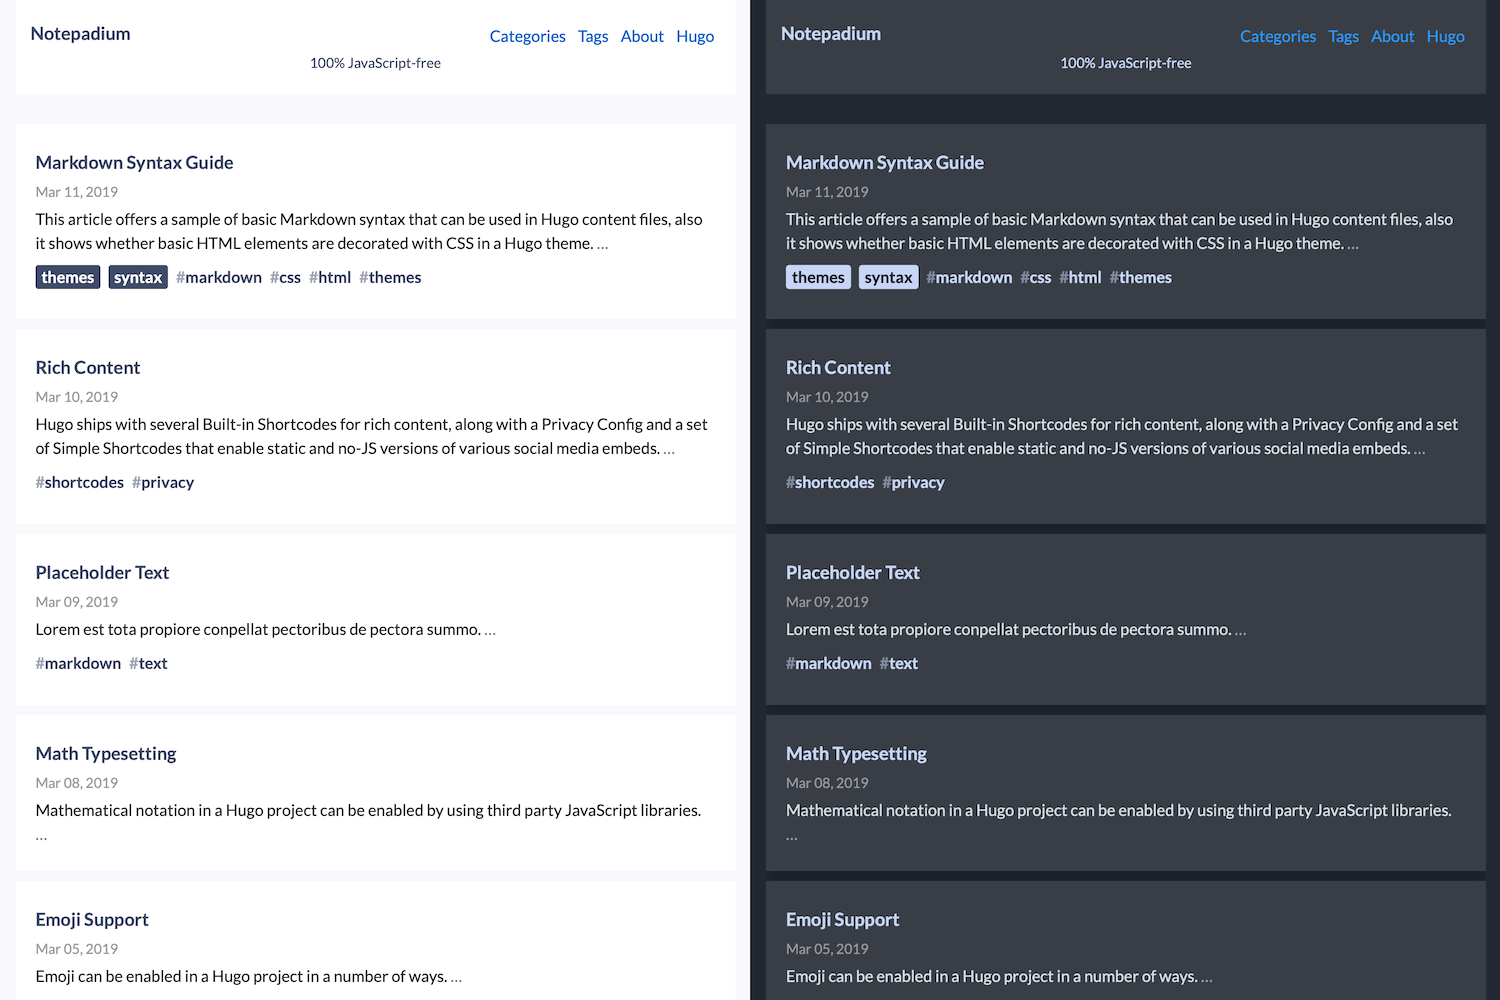The width and height of the screenshot is (1500, 1000).
Task: Open the Emoji Support post in light panel
Action: [x=92, y=919]
